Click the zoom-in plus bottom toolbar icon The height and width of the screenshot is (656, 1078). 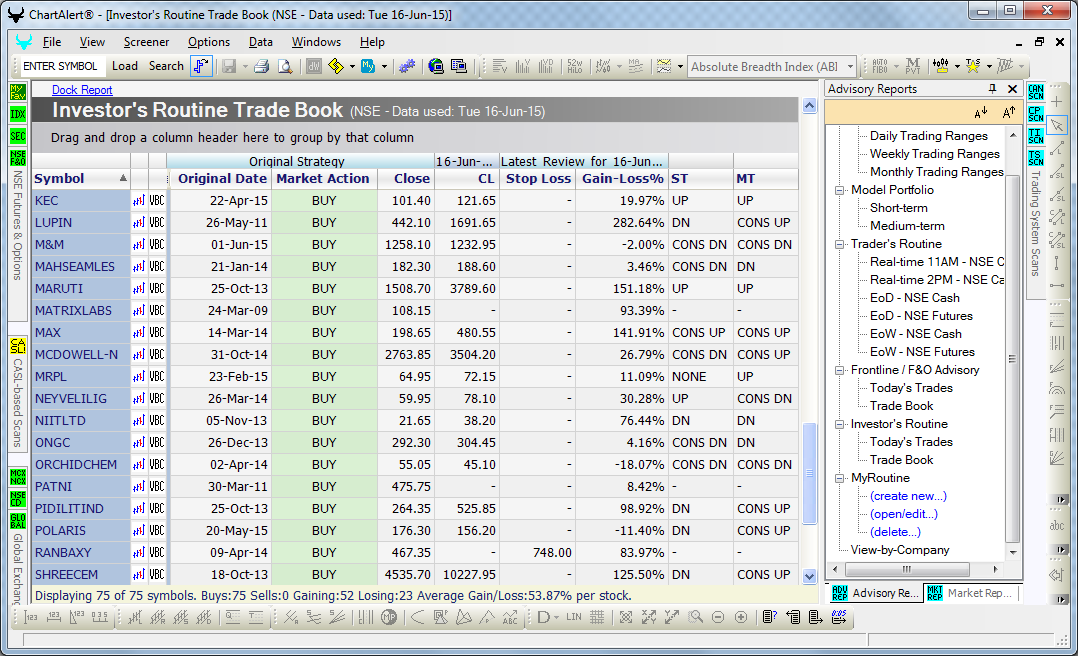740,617
